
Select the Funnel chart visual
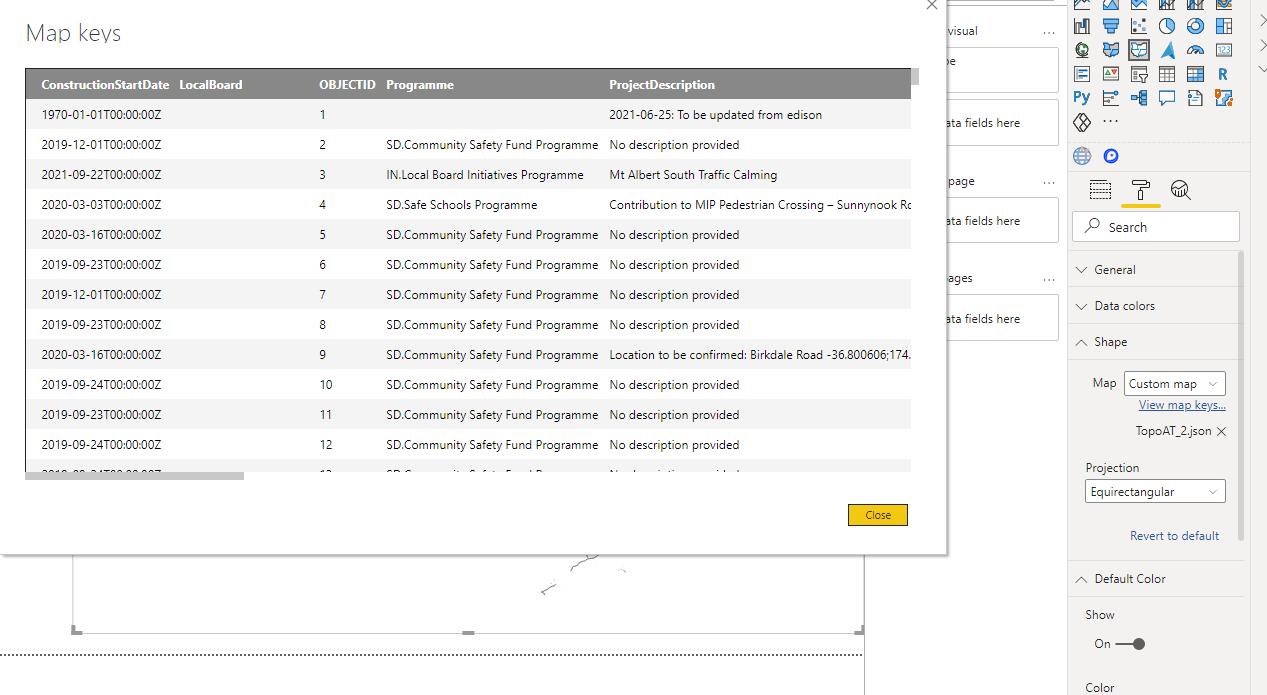[x=1110, y=26]
